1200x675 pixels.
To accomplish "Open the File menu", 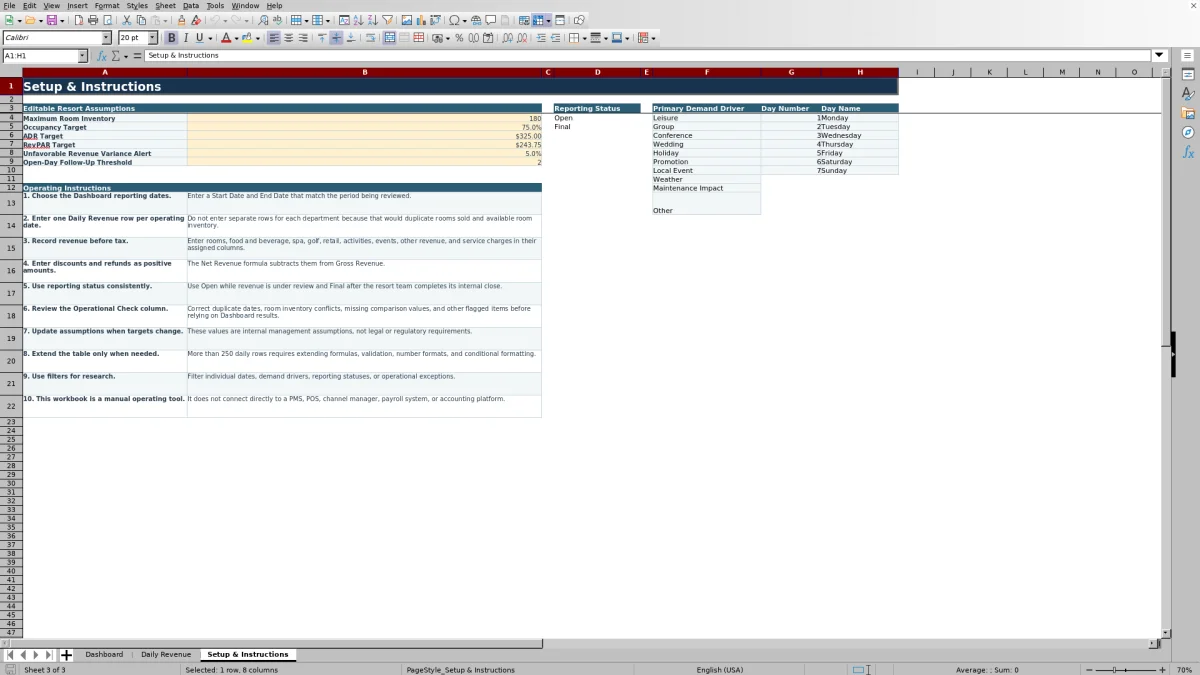I will coord(9,6).
